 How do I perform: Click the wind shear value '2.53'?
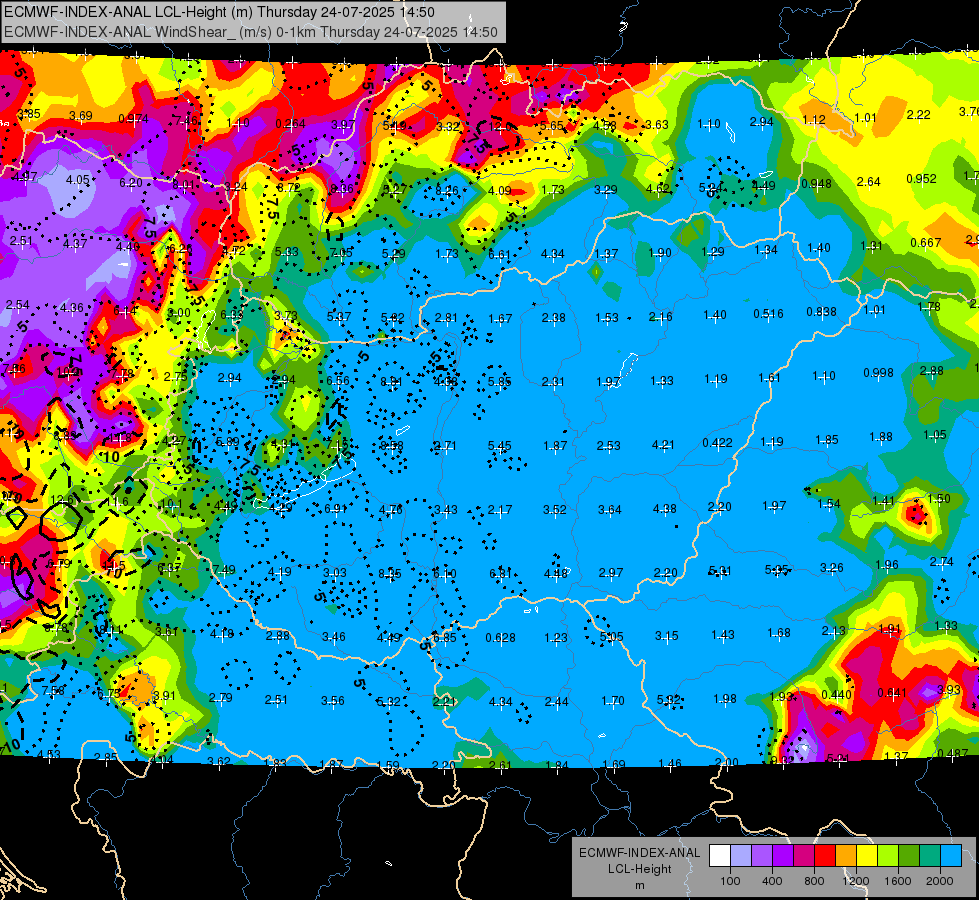coord(608,445)
